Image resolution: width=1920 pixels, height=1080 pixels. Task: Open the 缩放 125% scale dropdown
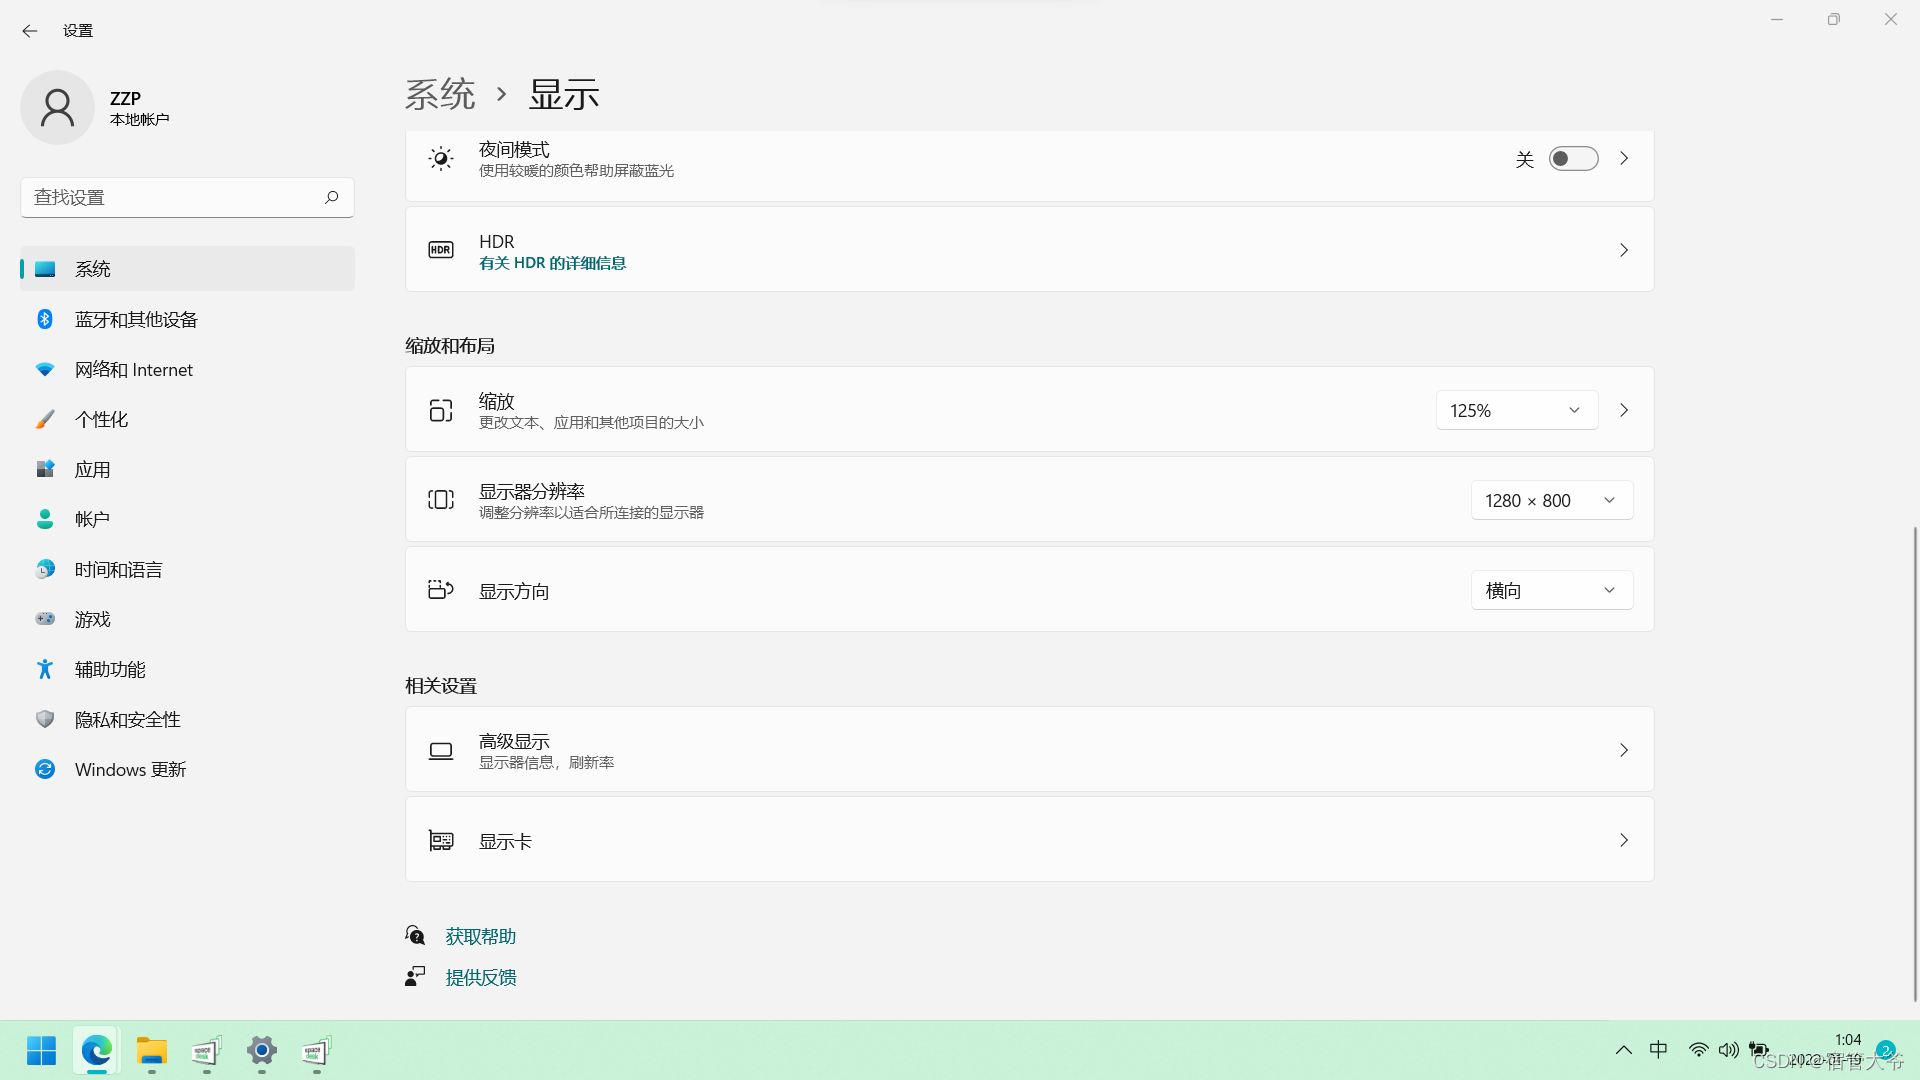pos(1516,410)
